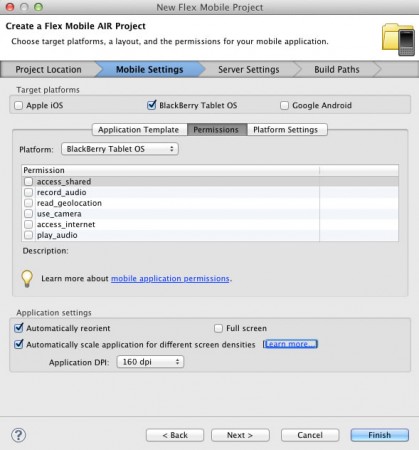Switch to the Platform Settings tab
419x450 pixels.
pos(286,130)
